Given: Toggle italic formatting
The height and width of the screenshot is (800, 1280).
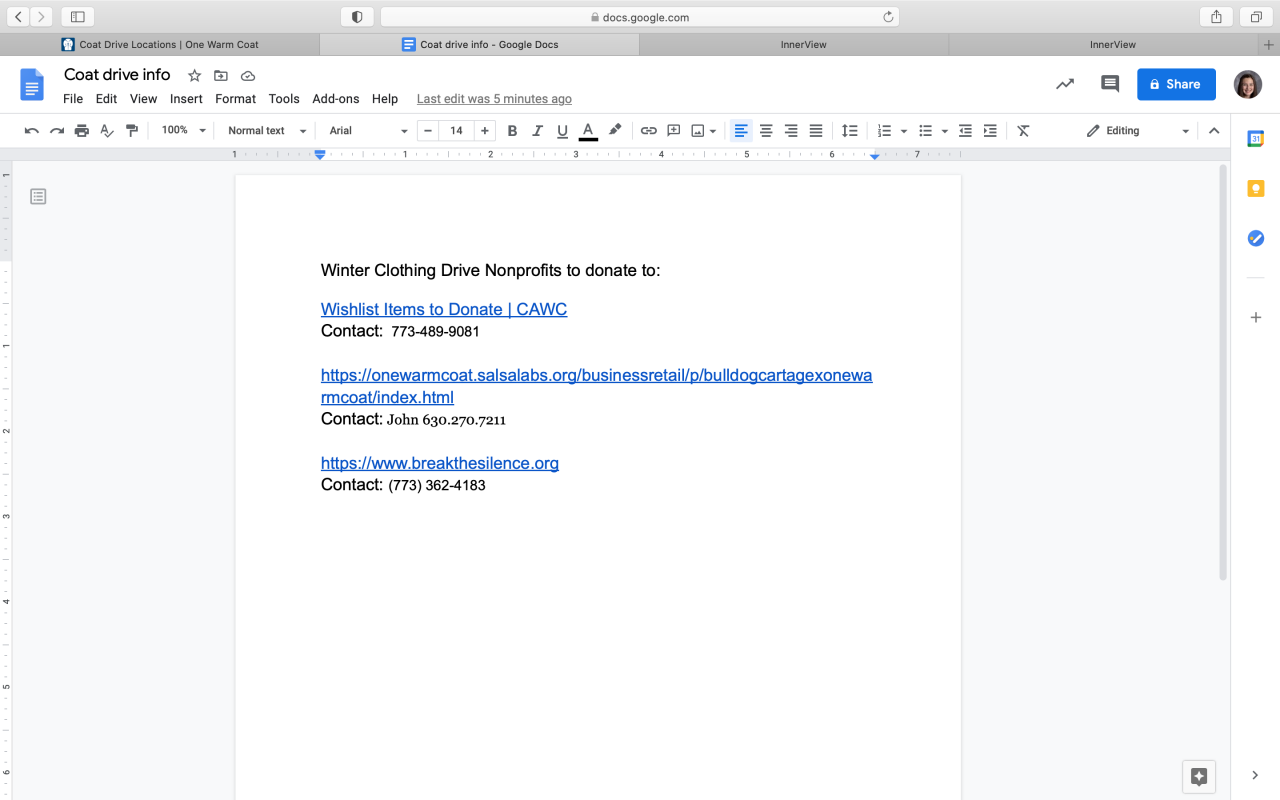Looking at the screenshot, I should [x=537, y=131].
